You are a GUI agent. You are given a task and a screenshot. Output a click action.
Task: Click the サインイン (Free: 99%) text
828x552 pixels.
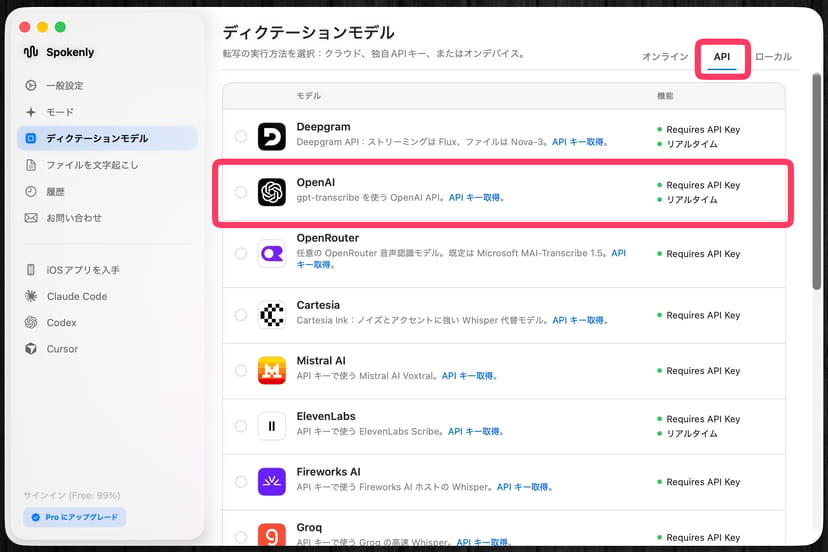click(x=72, y=495)
